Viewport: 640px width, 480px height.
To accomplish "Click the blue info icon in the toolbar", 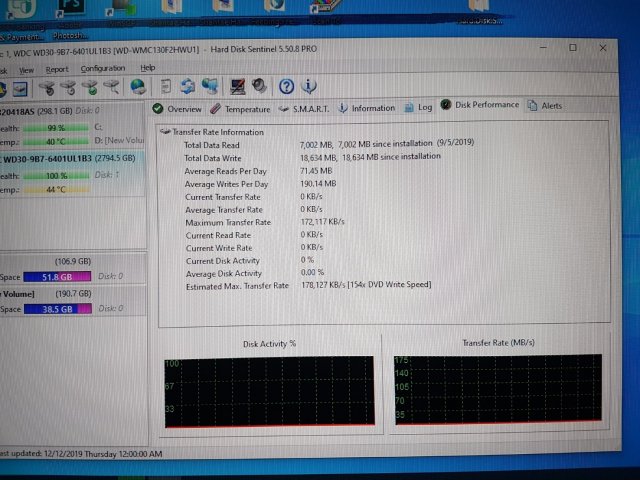I will [x=309, y=87].
